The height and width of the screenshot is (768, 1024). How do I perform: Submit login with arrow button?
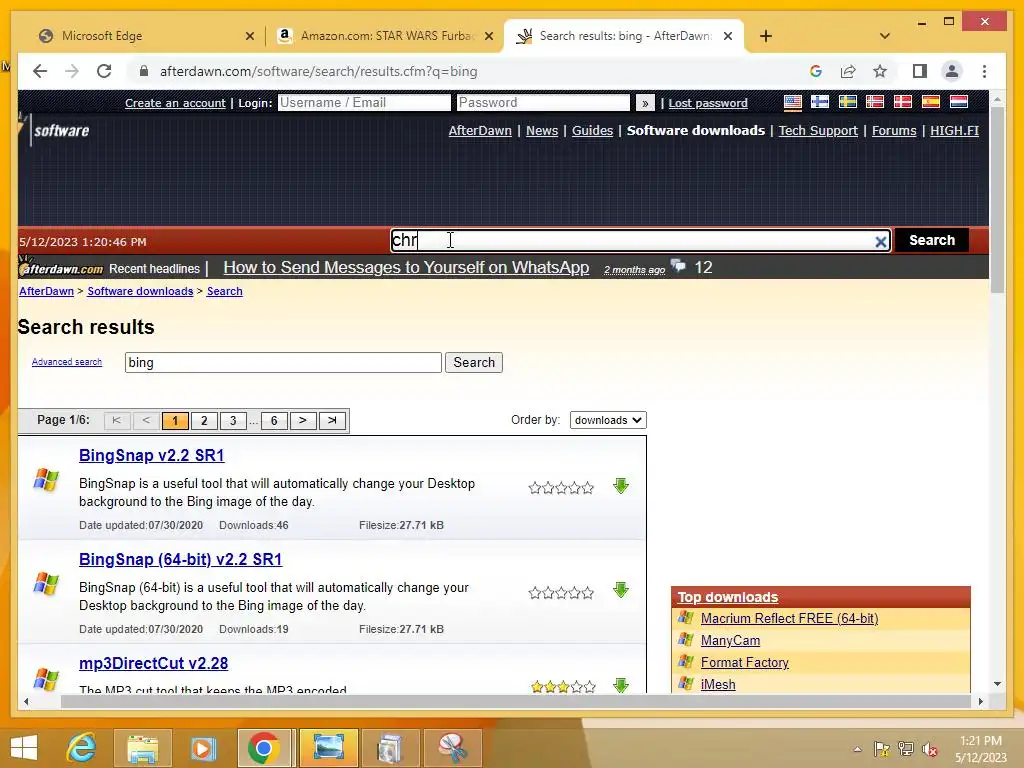645,103
